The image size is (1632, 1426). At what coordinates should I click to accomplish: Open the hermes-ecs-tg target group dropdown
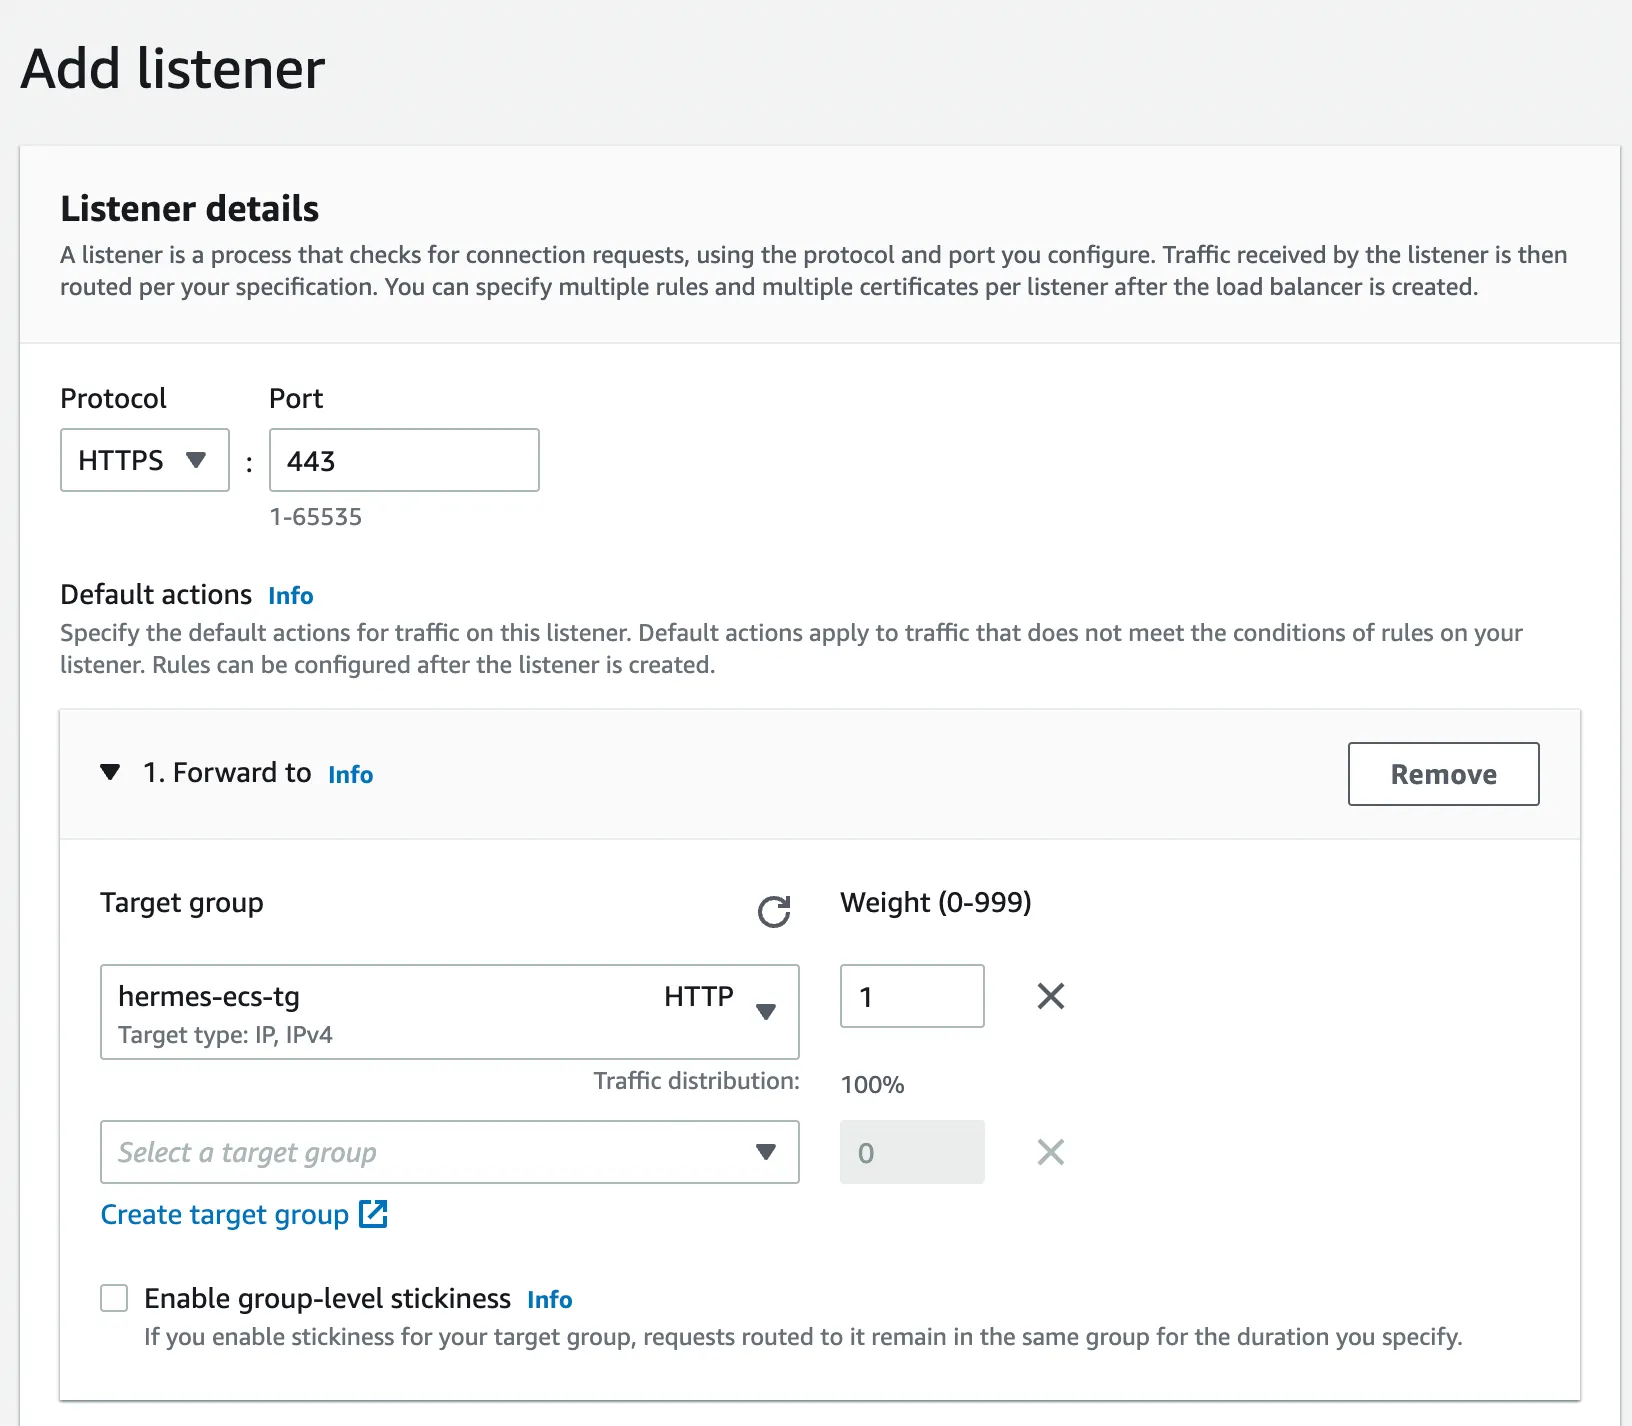(449, 1011)
